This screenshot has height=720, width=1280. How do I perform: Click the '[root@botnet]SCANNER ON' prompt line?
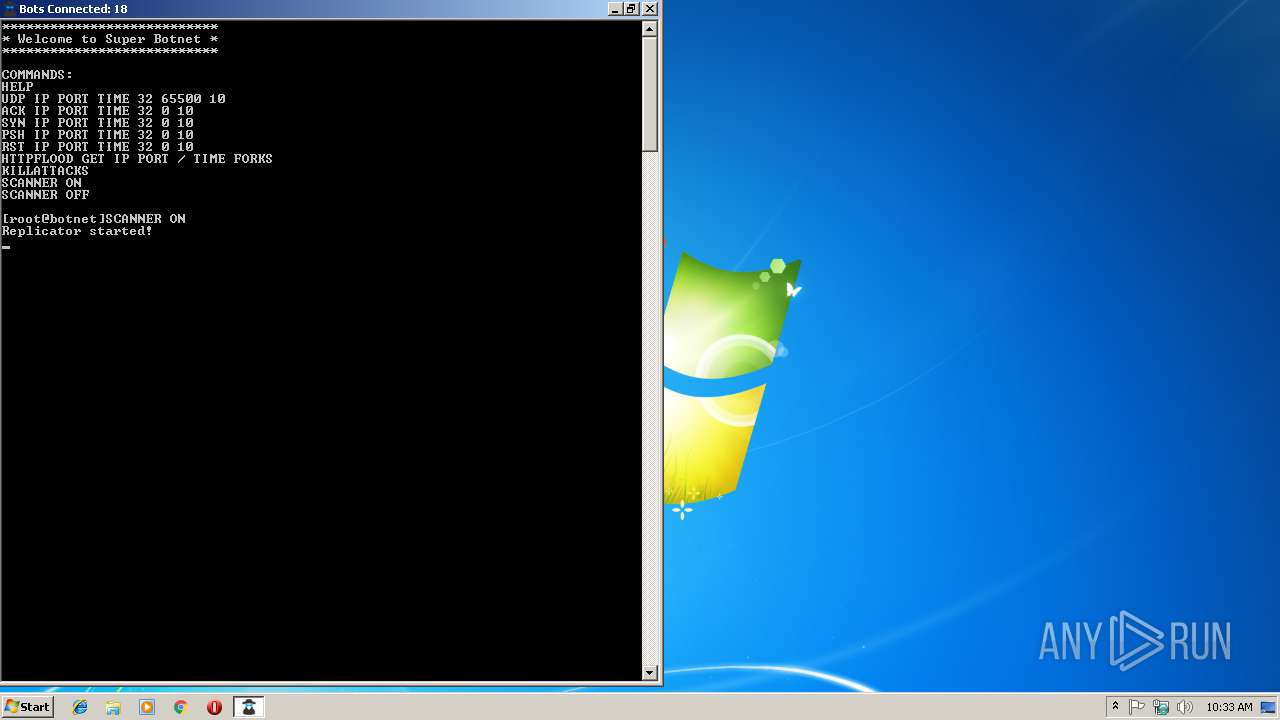point(93,219)
